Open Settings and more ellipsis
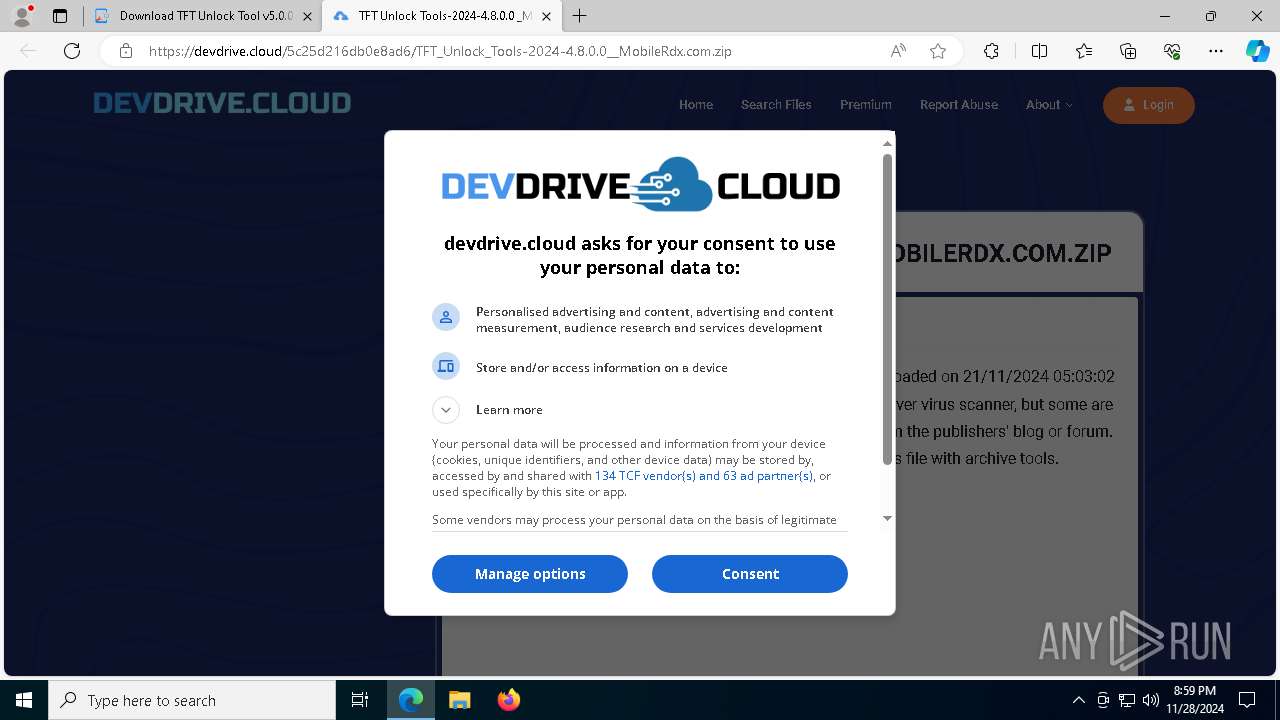This screenshot has height=720, width=1280. (x=1216, y=51)
